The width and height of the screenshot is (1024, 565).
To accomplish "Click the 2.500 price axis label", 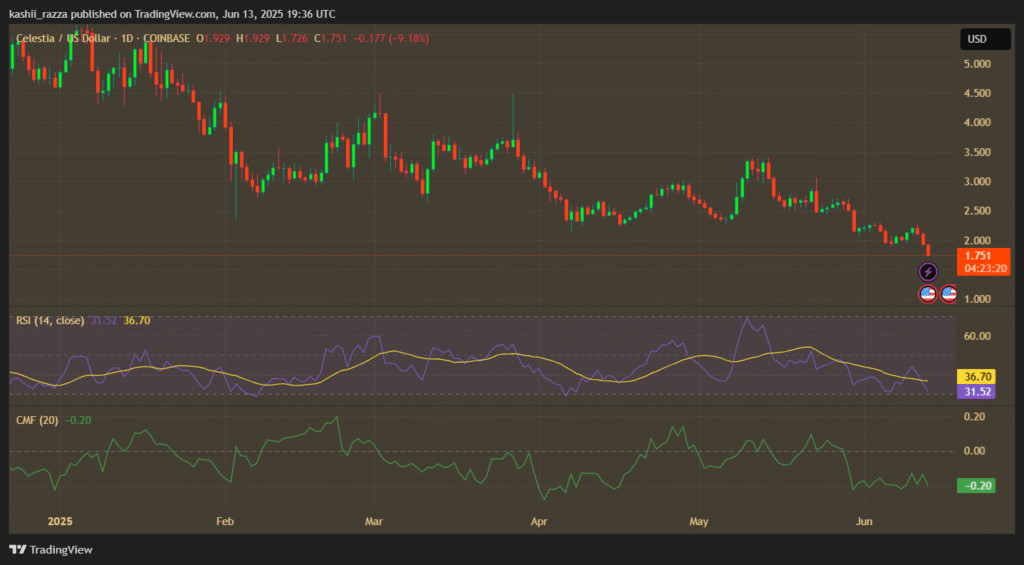I will [978, 211].
